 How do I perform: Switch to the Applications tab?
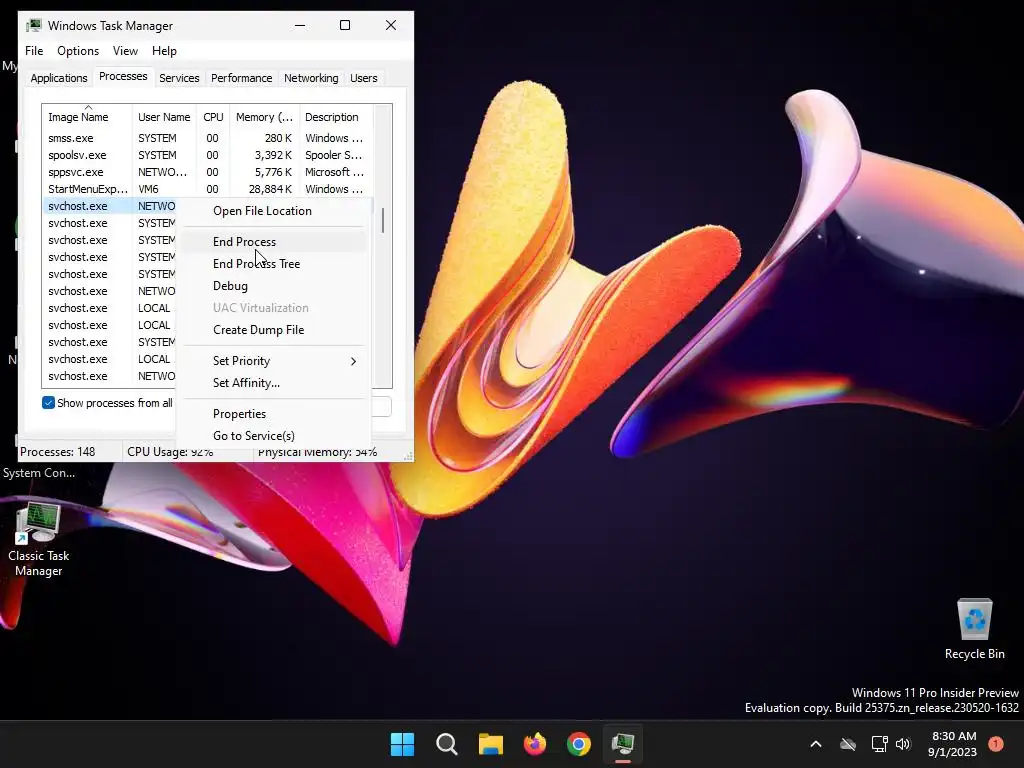[59, 78]
